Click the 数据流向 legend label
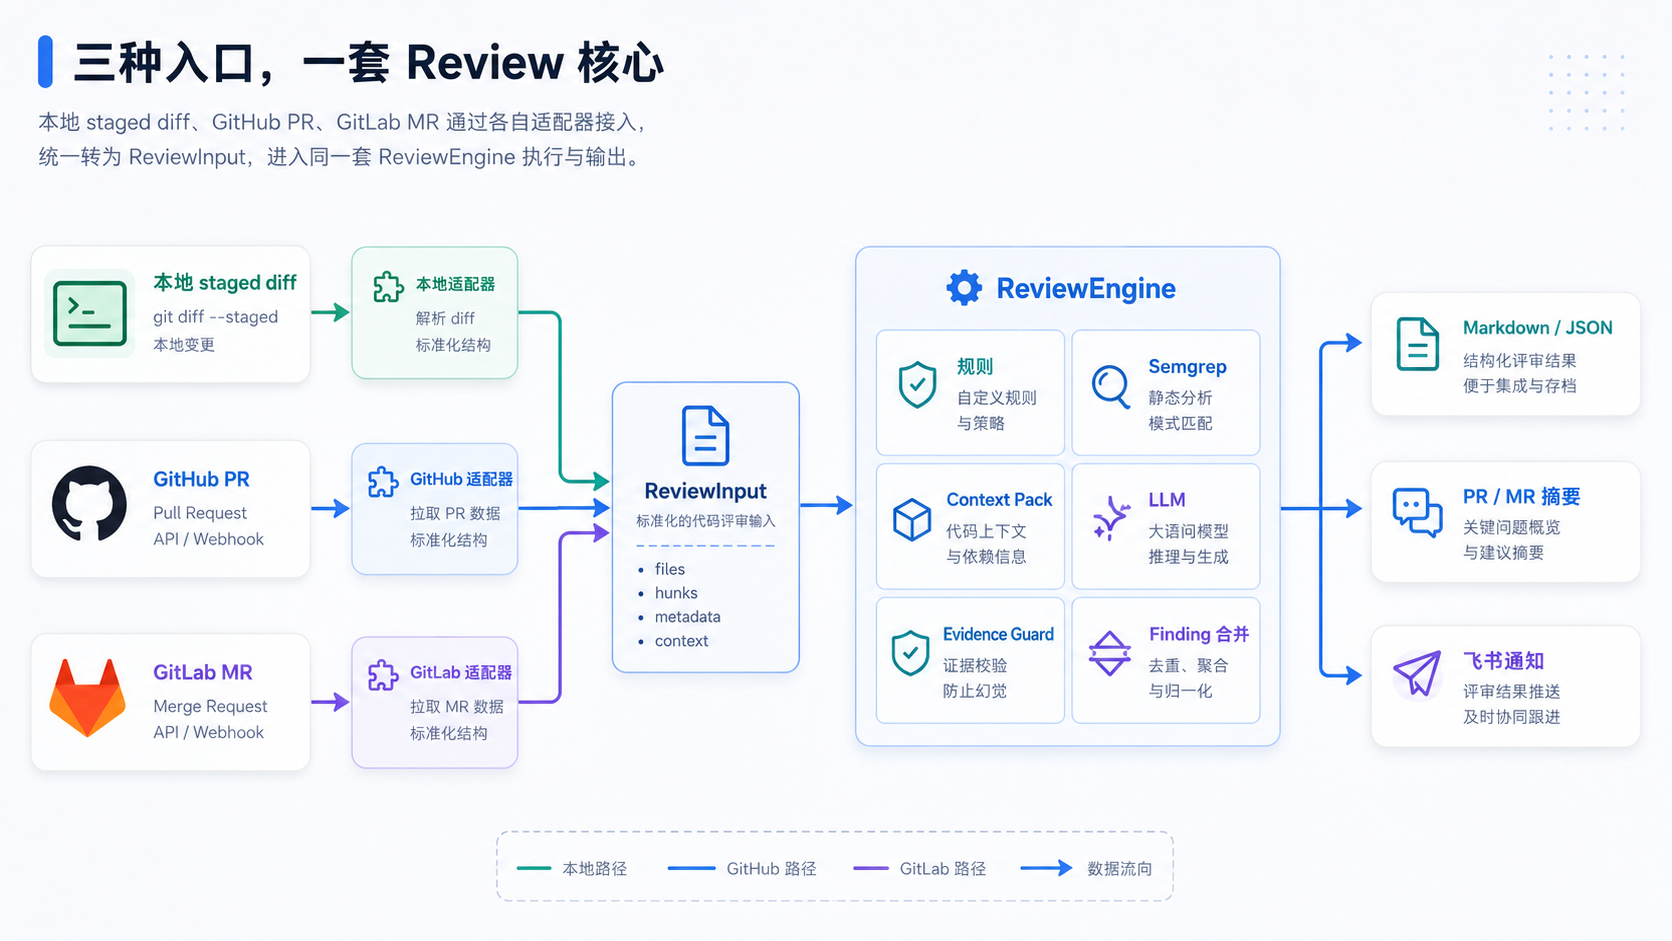Screen dimensions: 1672x941 1120,869
